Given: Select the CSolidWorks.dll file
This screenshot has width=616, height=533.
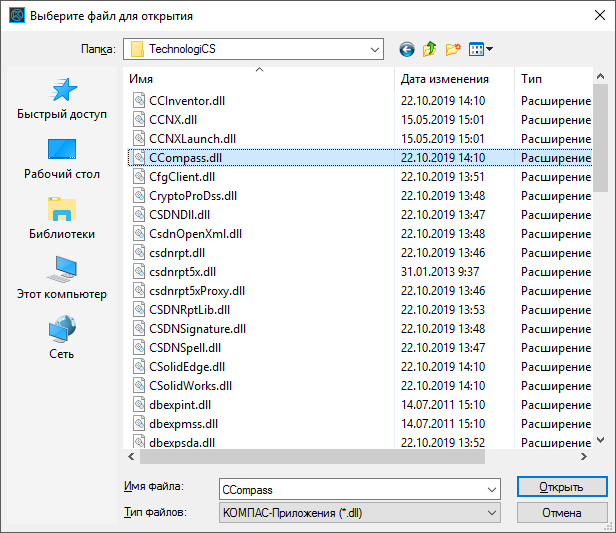Looking at the screenshot, I should coord(189,385).
